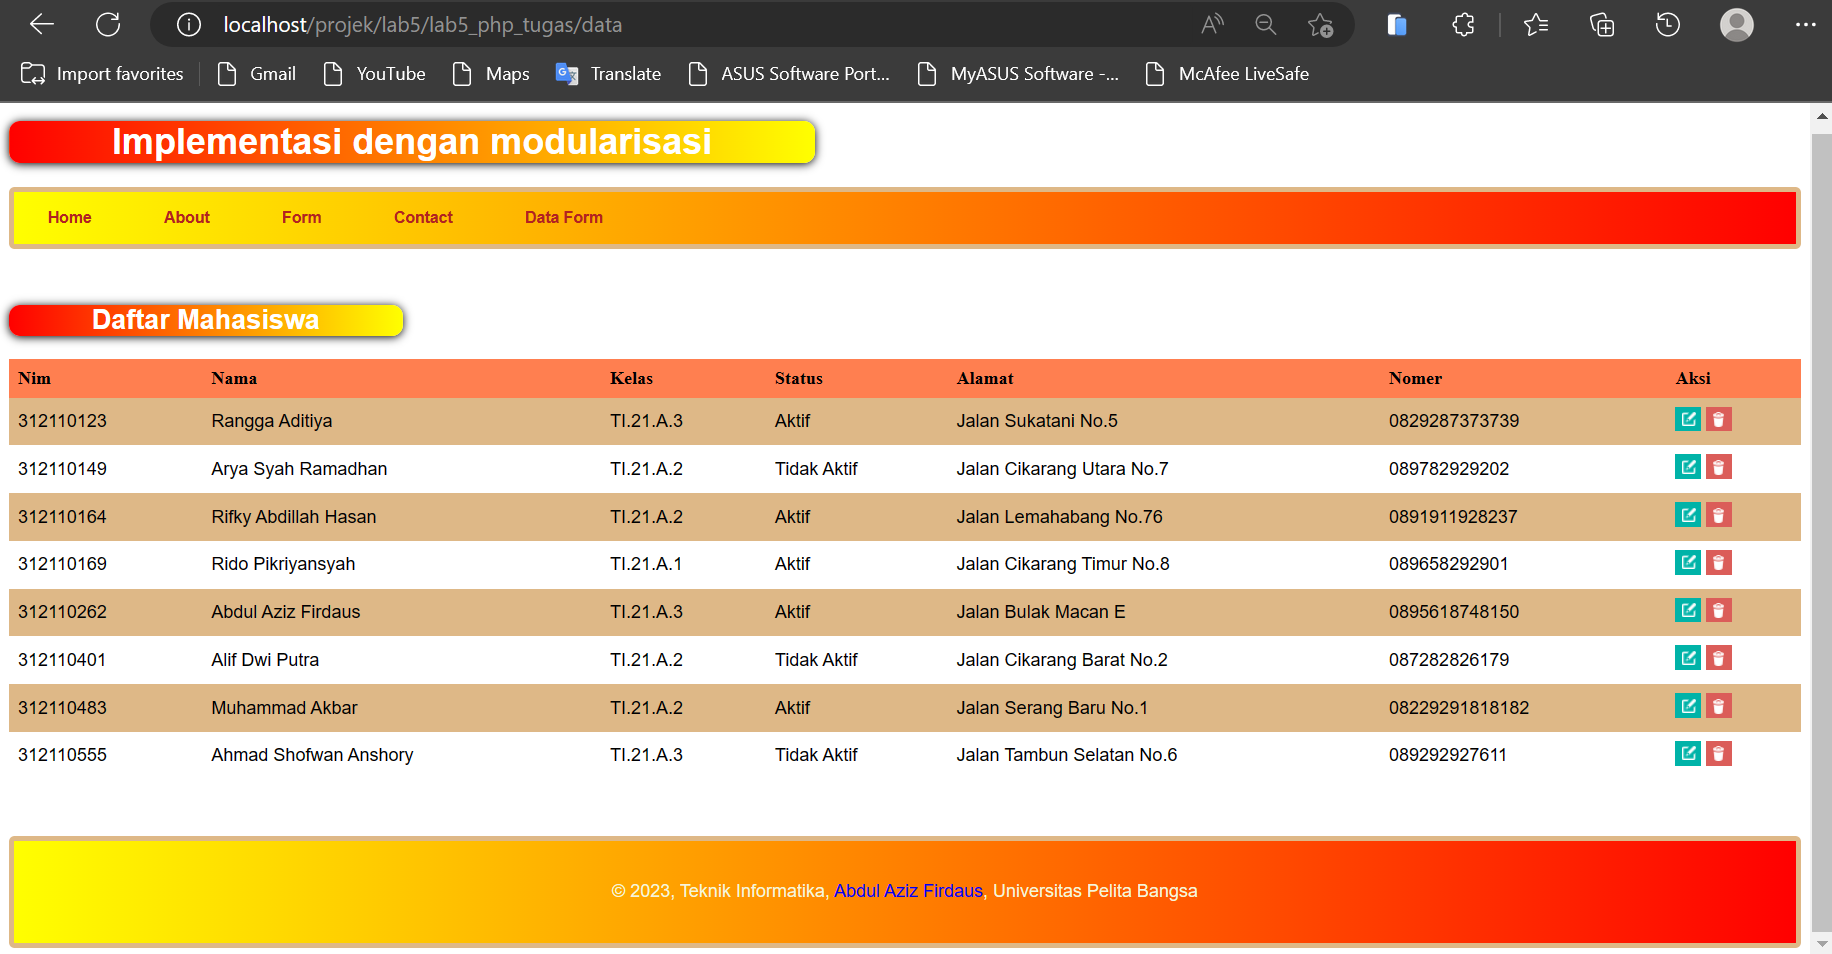1832x954 pixels.
Task: Open browser history
Action: click(1666, 24)
